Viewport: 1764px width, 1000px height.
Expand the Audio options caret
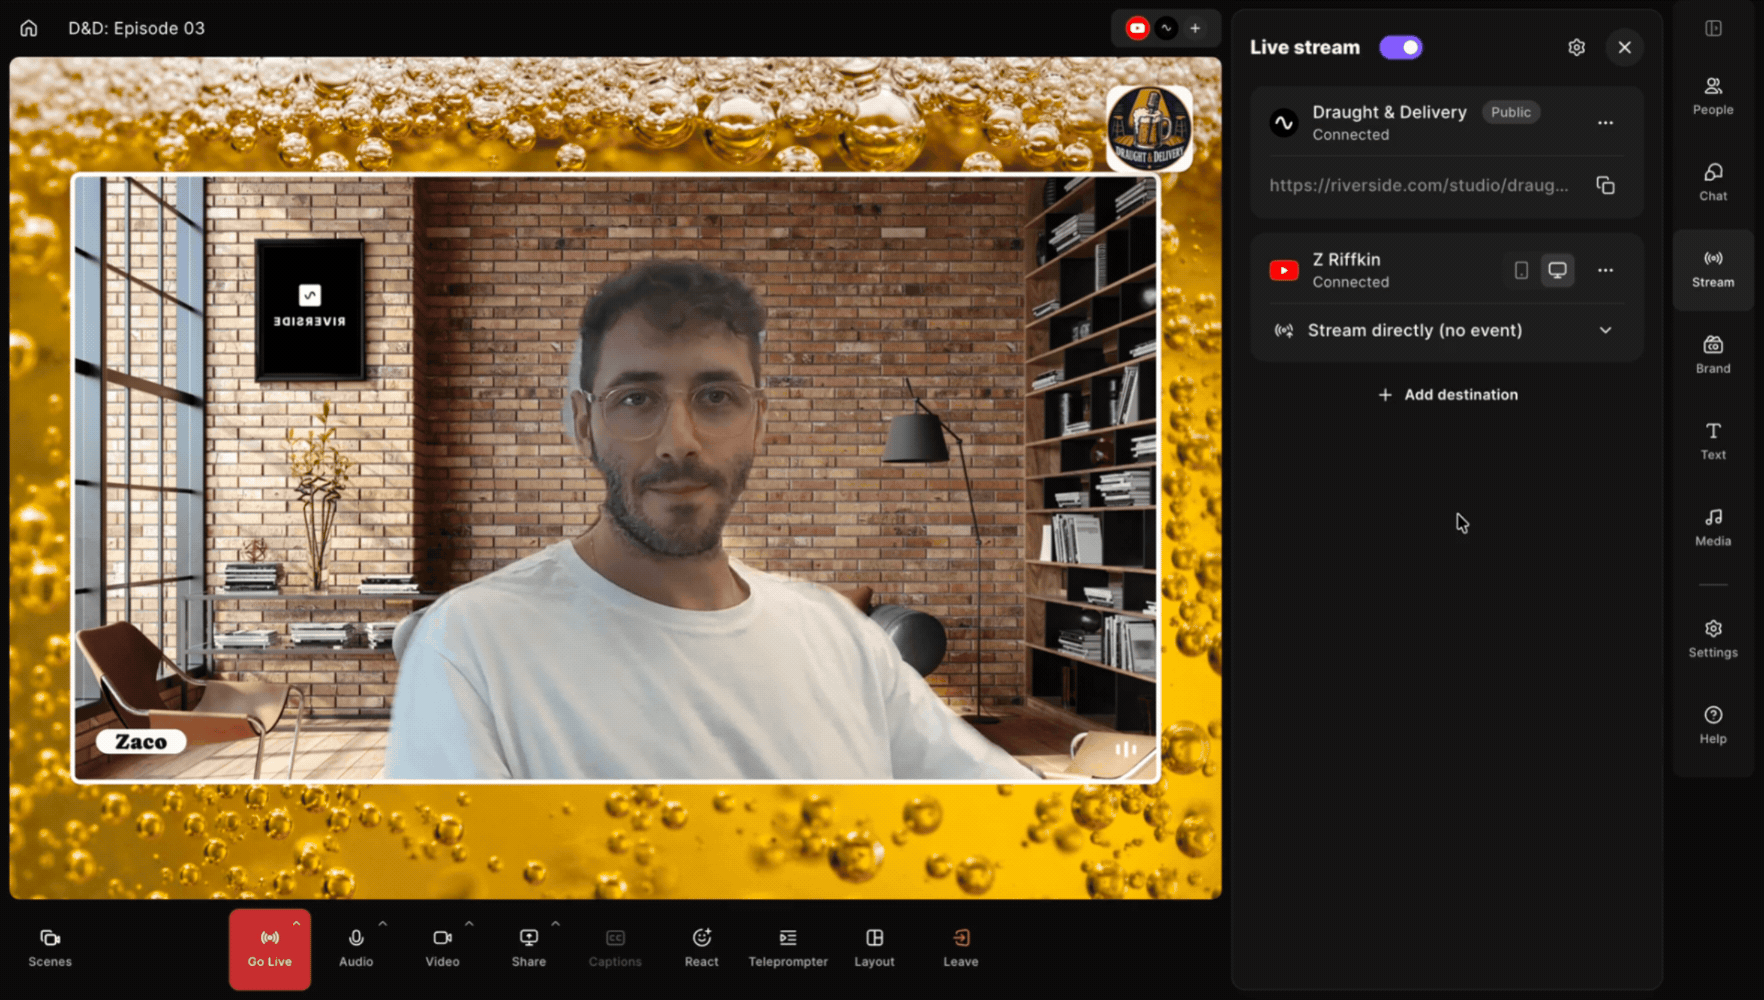coord(383,923)
